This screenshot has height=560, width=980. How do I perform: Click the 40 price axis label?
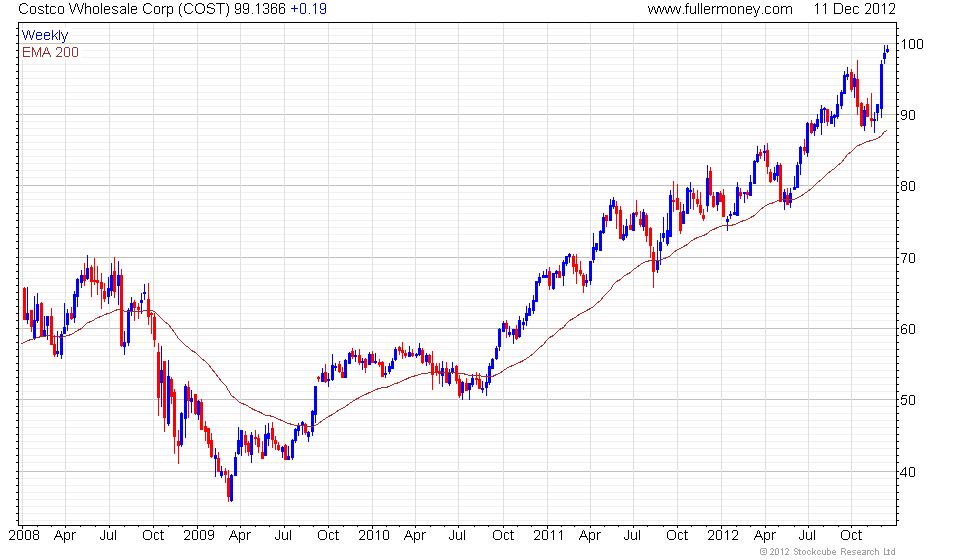pyautogui.click(x=908, y=472)
